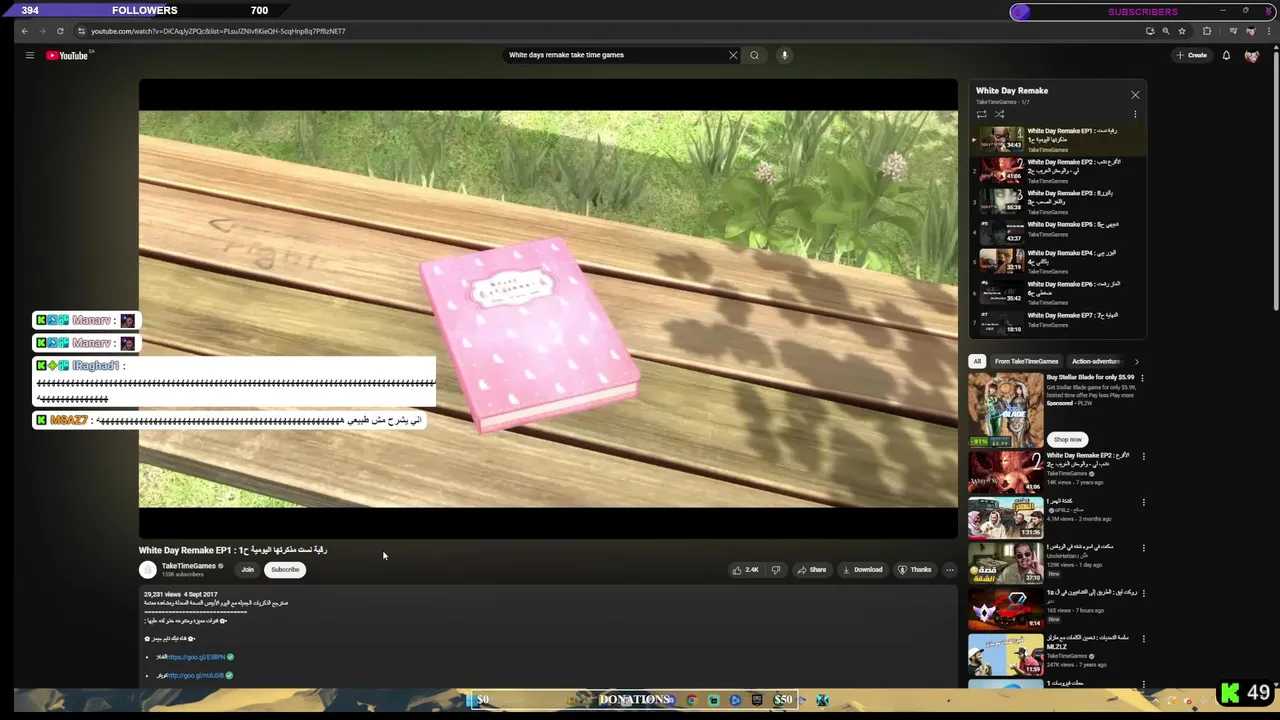Reload the page in the browser

[x=60, y=31]
